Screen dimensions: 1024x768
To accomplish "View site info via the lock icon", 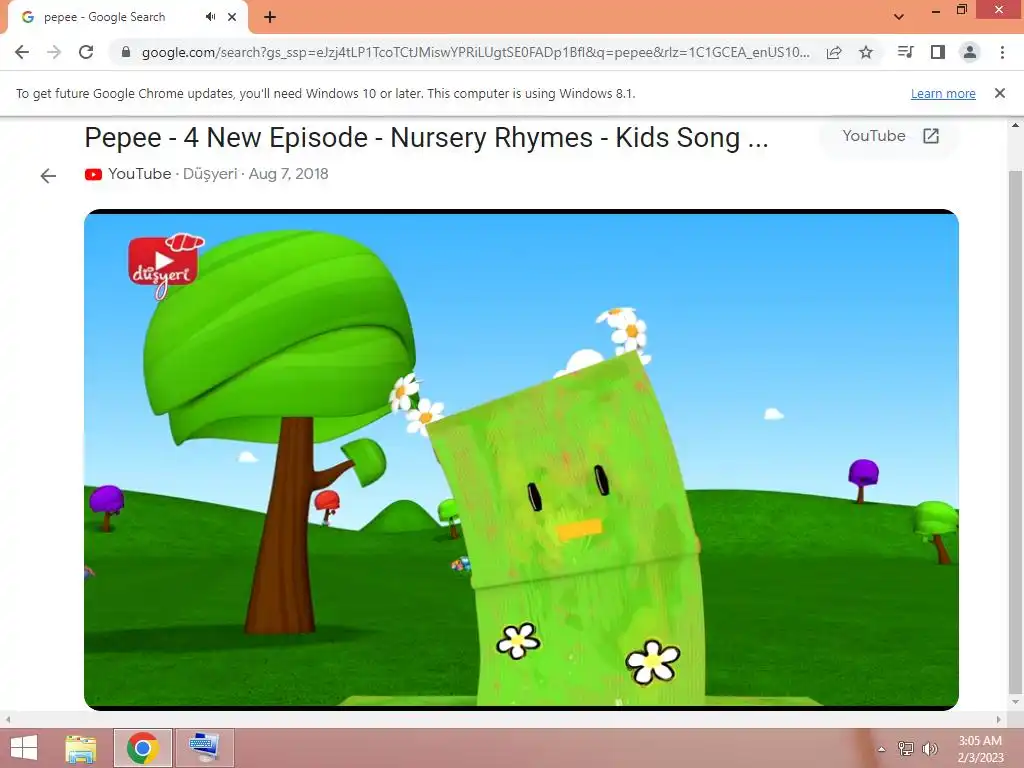I will pos(126,52).
